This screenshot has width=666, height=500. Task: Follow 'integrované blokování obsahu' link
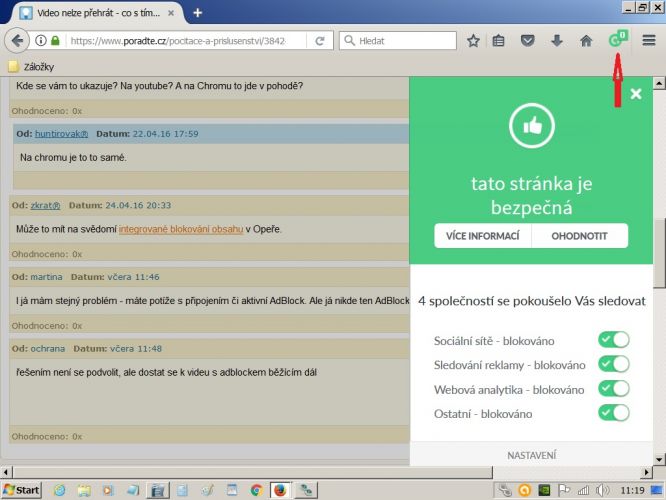(181, 229)
